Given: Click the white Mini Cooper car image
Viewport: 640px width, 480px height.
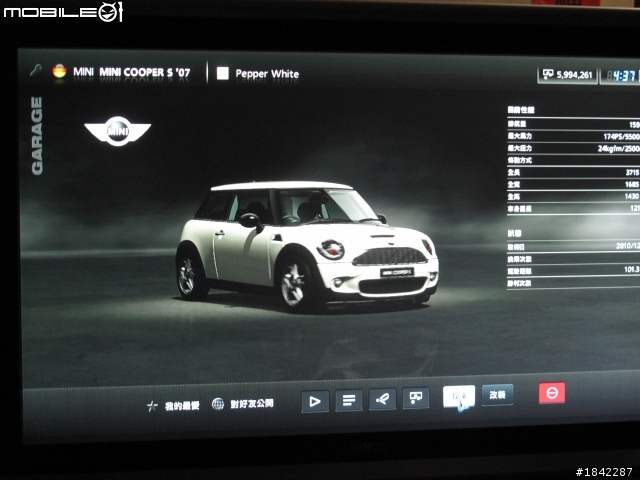Looking at the screenshot, I should click(x=307, y=247).
